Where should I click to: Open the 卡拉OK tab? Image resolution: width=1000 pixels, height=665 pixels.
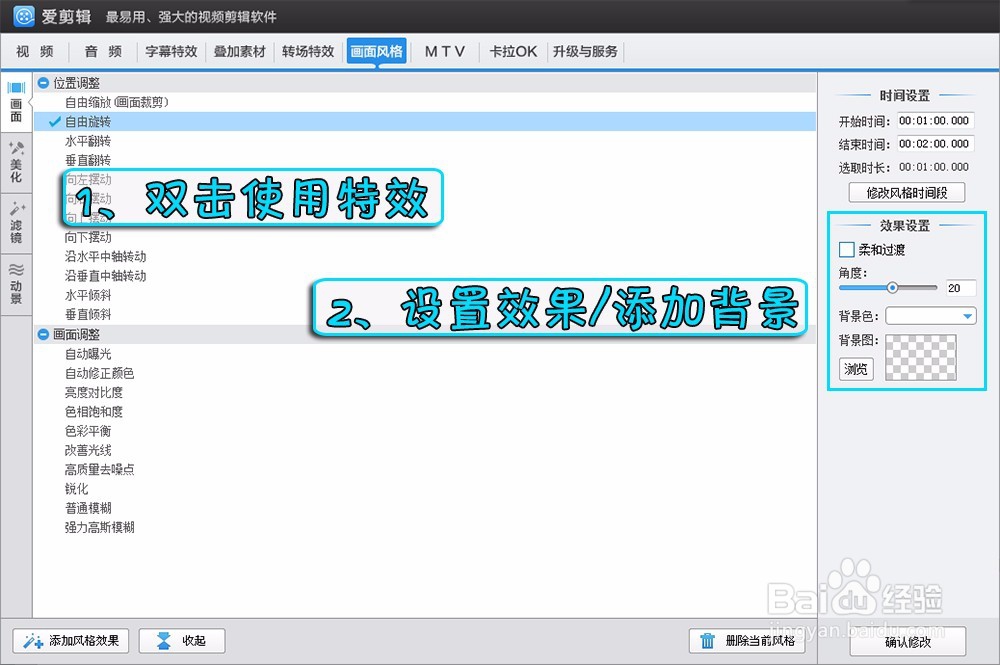(x=513, y=52)
